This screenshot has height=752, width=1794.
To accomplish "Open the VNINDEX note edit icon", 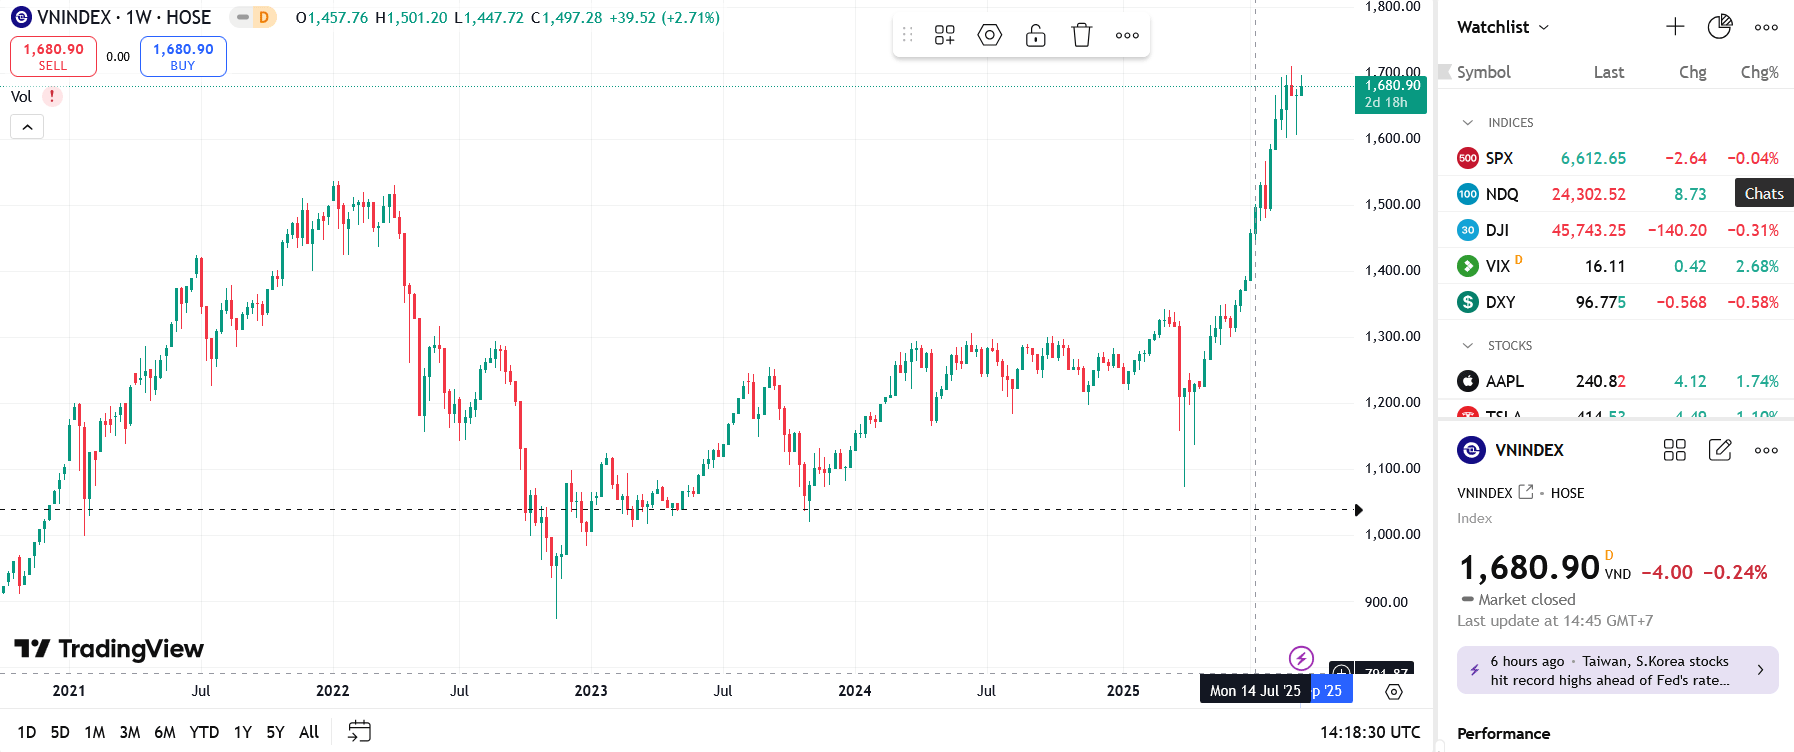I will coord(1720,450).
